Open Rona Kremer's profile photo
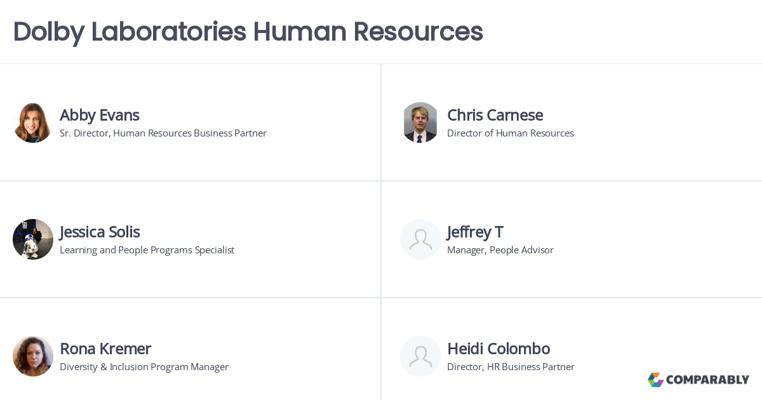The width and height of the screenshot is (762, 400). tap(33, 356)
